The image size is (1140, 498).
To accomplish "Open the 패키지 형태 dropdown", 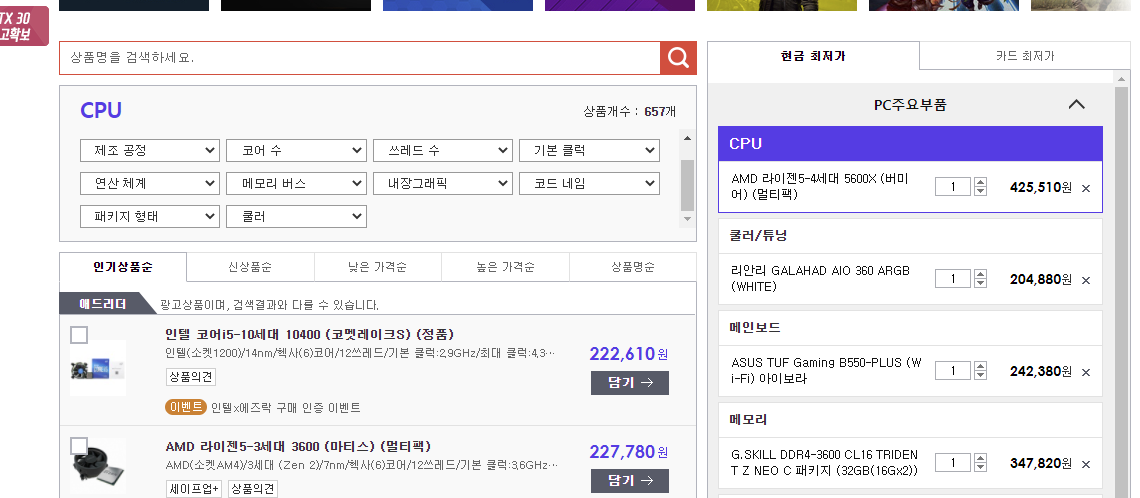I will 149,216.
